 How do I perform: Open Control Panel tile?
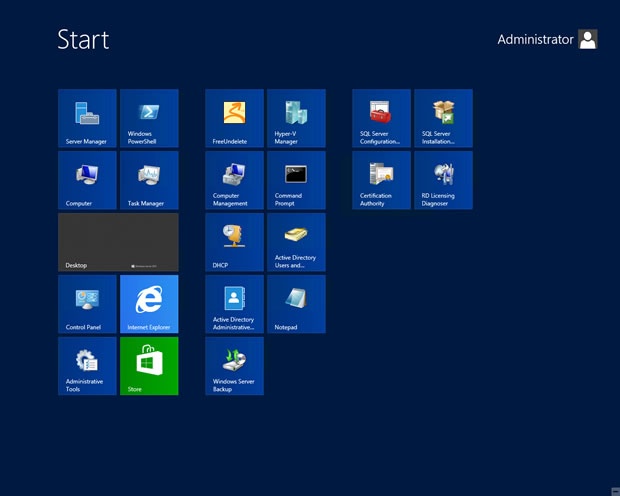(87, 304)
